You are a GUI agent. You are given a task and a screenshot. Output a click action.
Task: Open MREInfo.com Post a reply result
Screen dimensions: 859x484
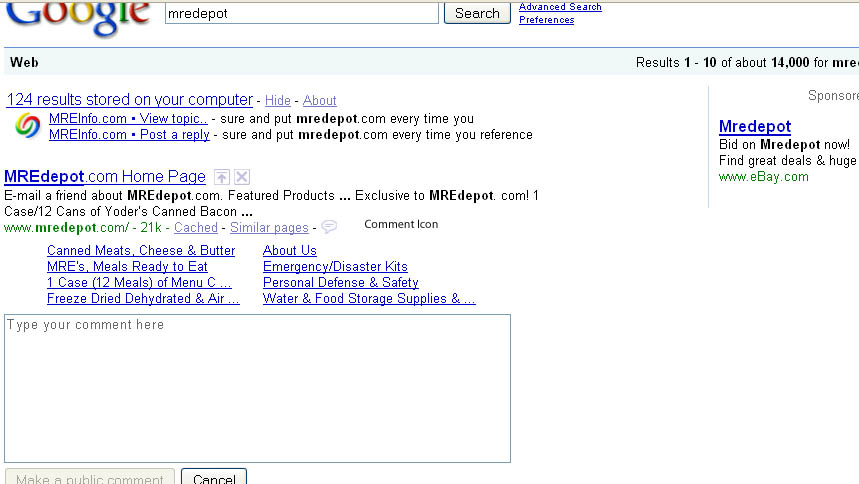(129, 135)
